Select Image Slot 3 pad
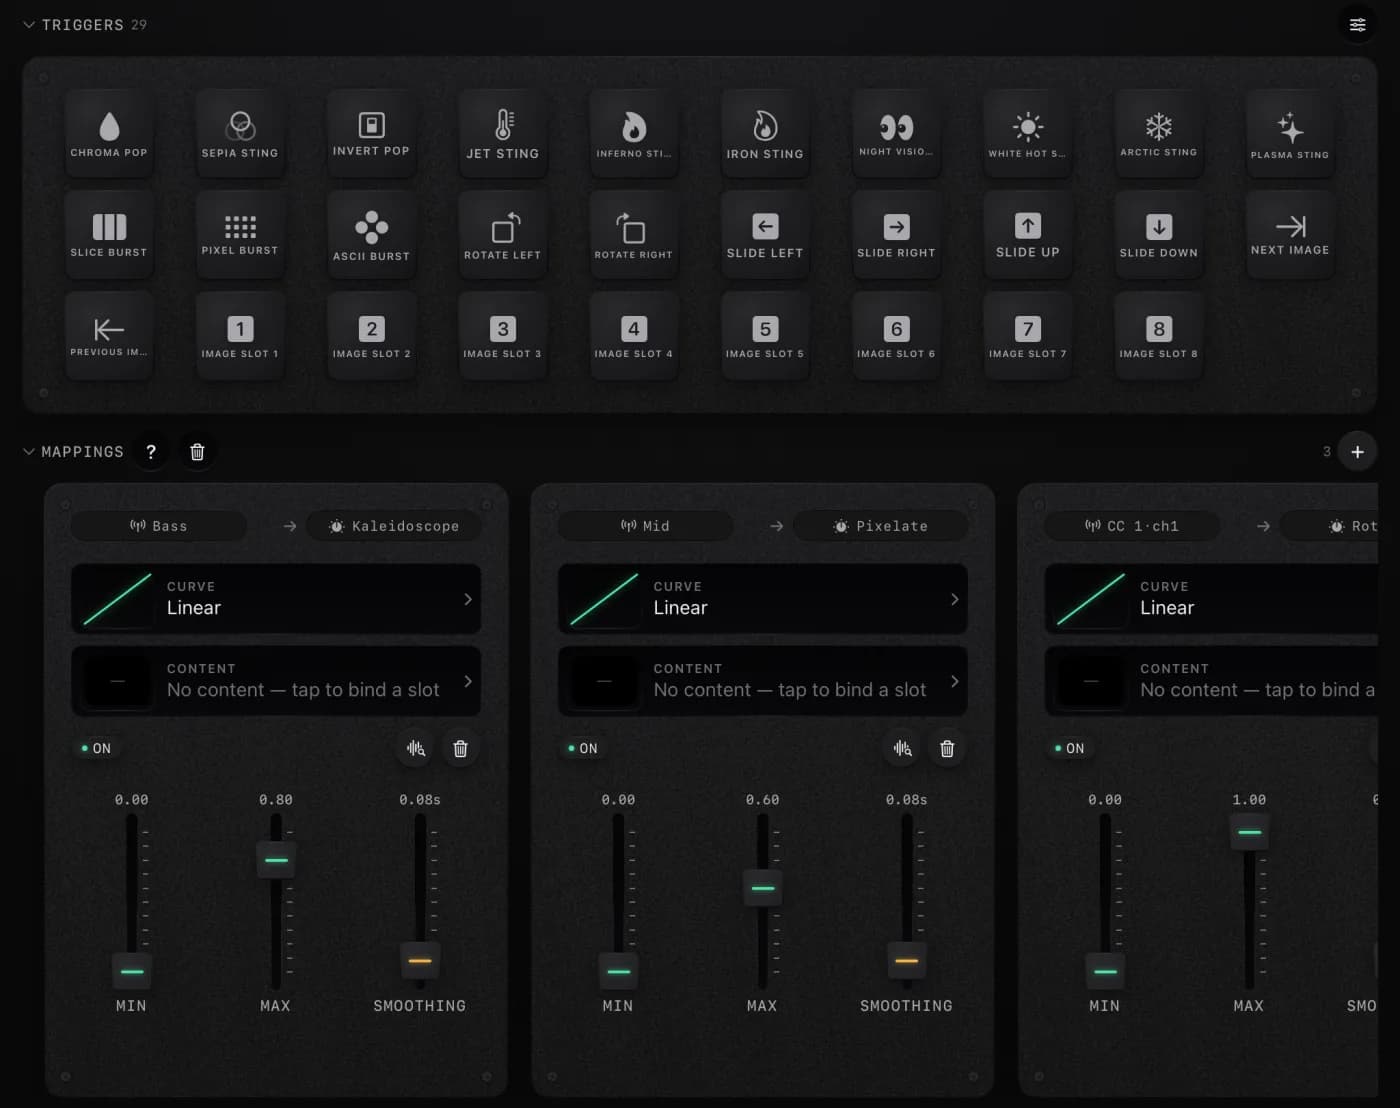 coord(503,336)
